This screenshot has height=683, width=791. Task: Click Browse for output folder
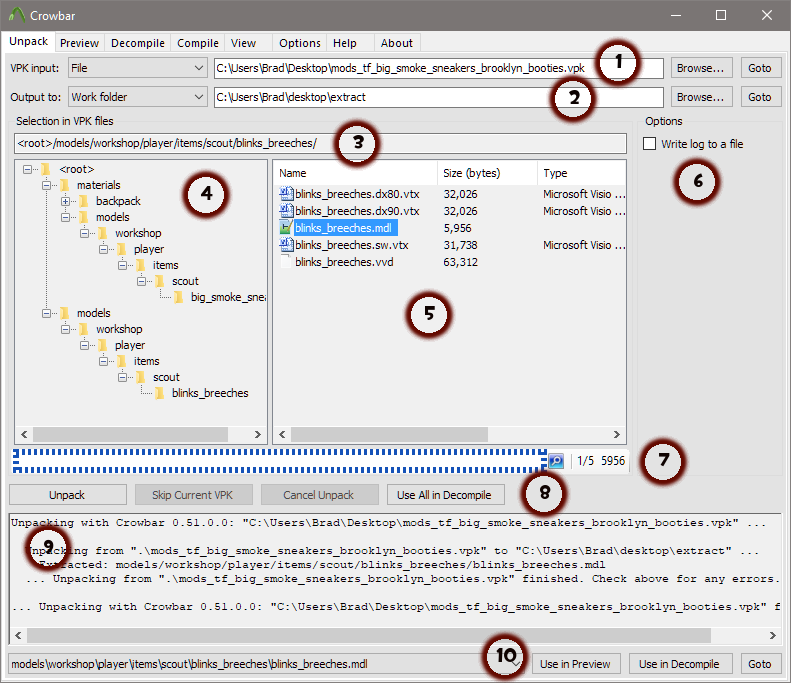(x=700, y=97)
